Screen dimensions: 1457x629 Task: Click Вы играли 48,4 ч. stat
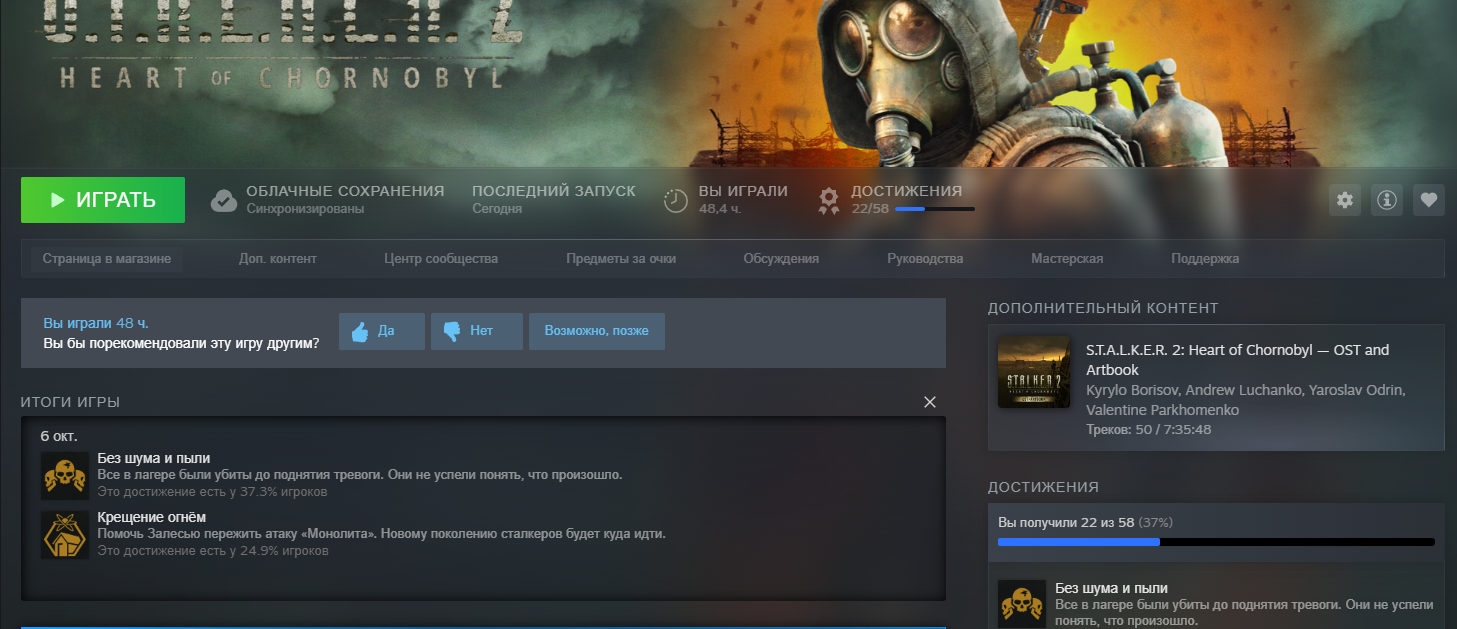coord(743,199)
